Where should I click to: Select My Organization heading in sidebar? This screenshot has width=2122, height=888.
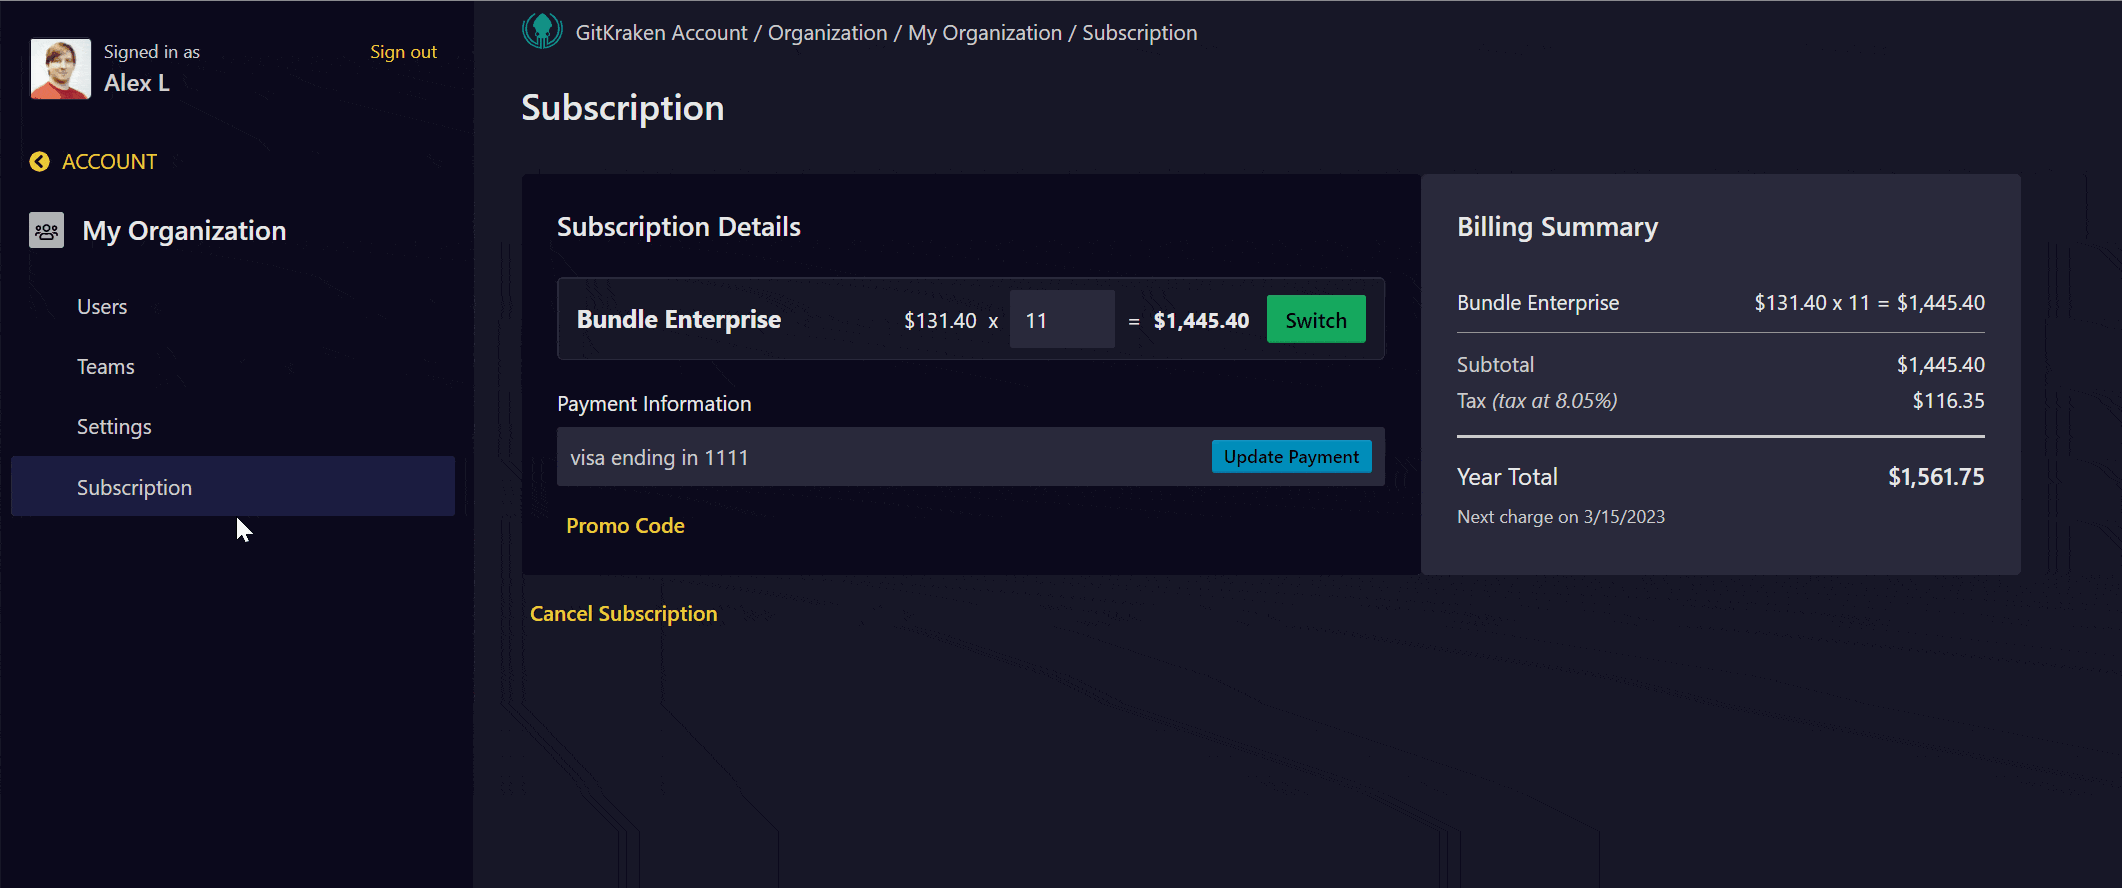pos(184,231)
